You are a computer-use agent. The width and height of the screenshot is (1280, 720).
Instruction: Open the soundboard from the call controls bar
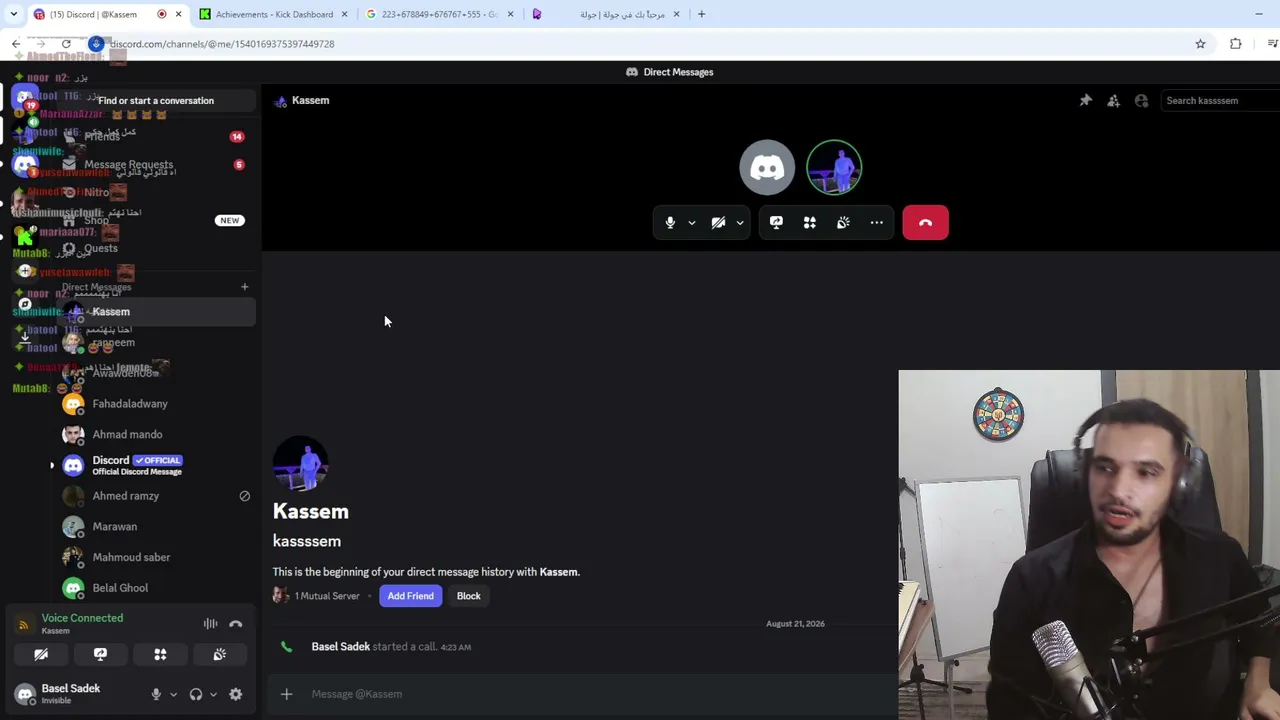(x=843, y=222)
